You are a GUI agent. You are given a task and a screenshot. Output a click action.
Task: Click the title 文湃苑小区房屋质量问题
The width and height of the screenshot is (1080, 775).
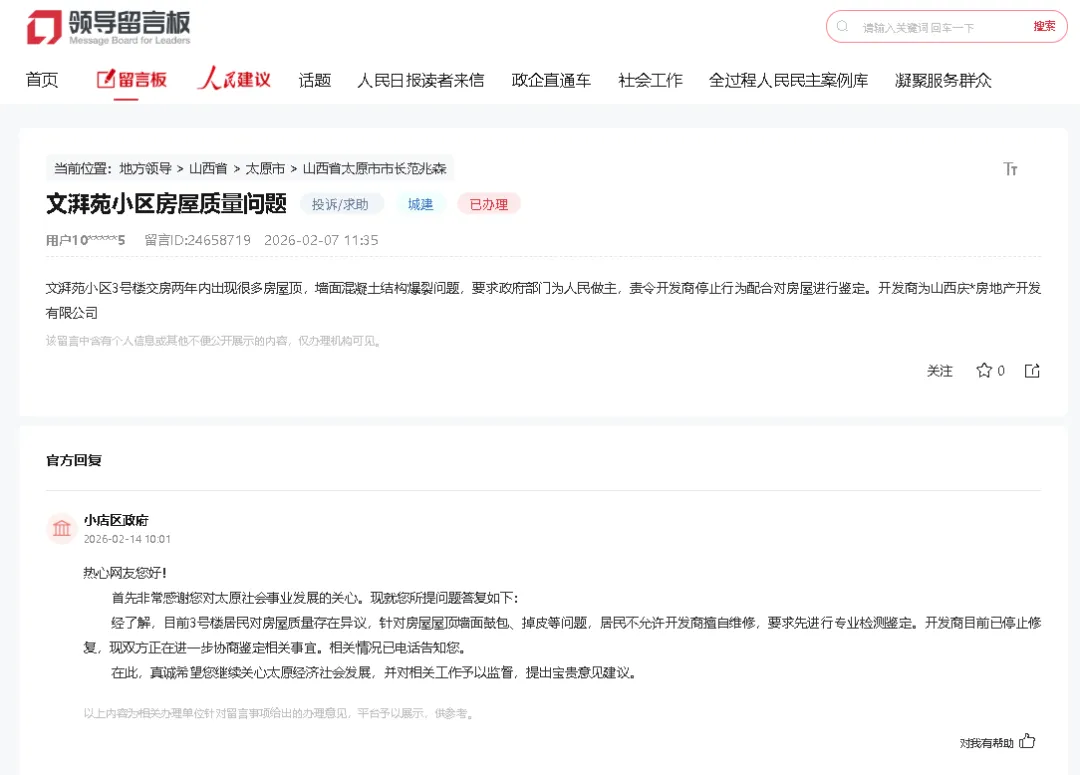click(x=166, y=204)
